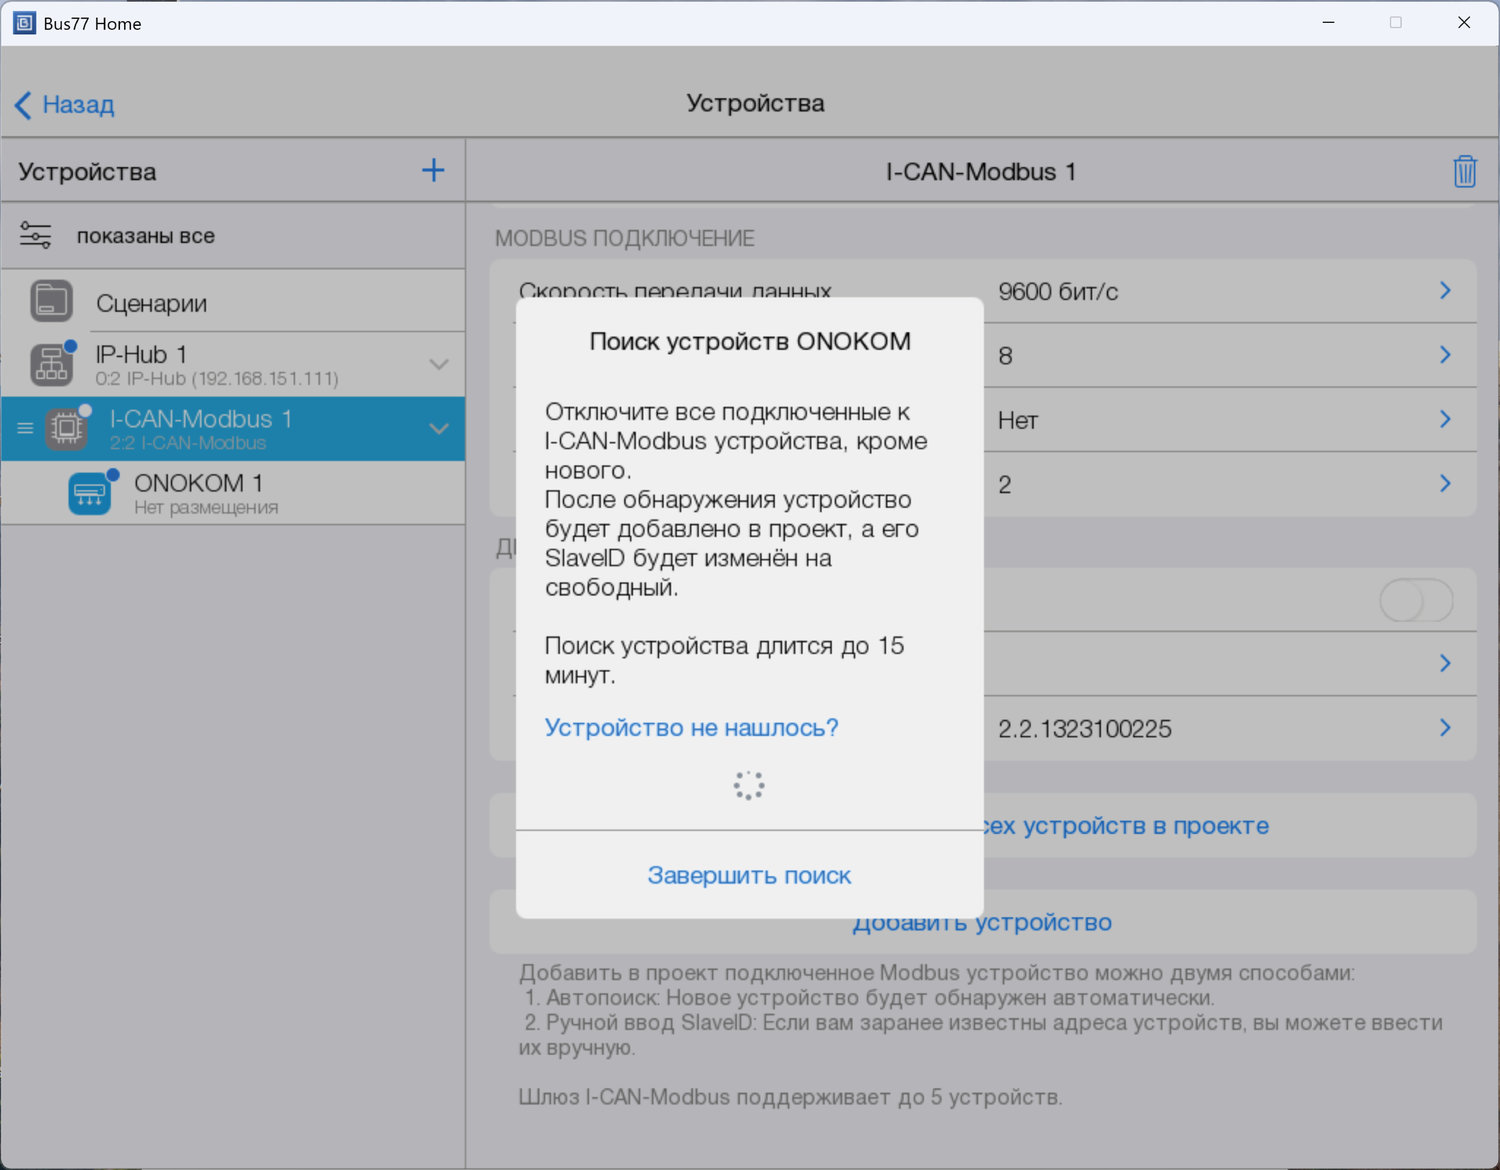This screenshot has height=1170, width=1500.
Task: Expand the IP-Hub 1 chevron
Action: [x=438, y=364]
